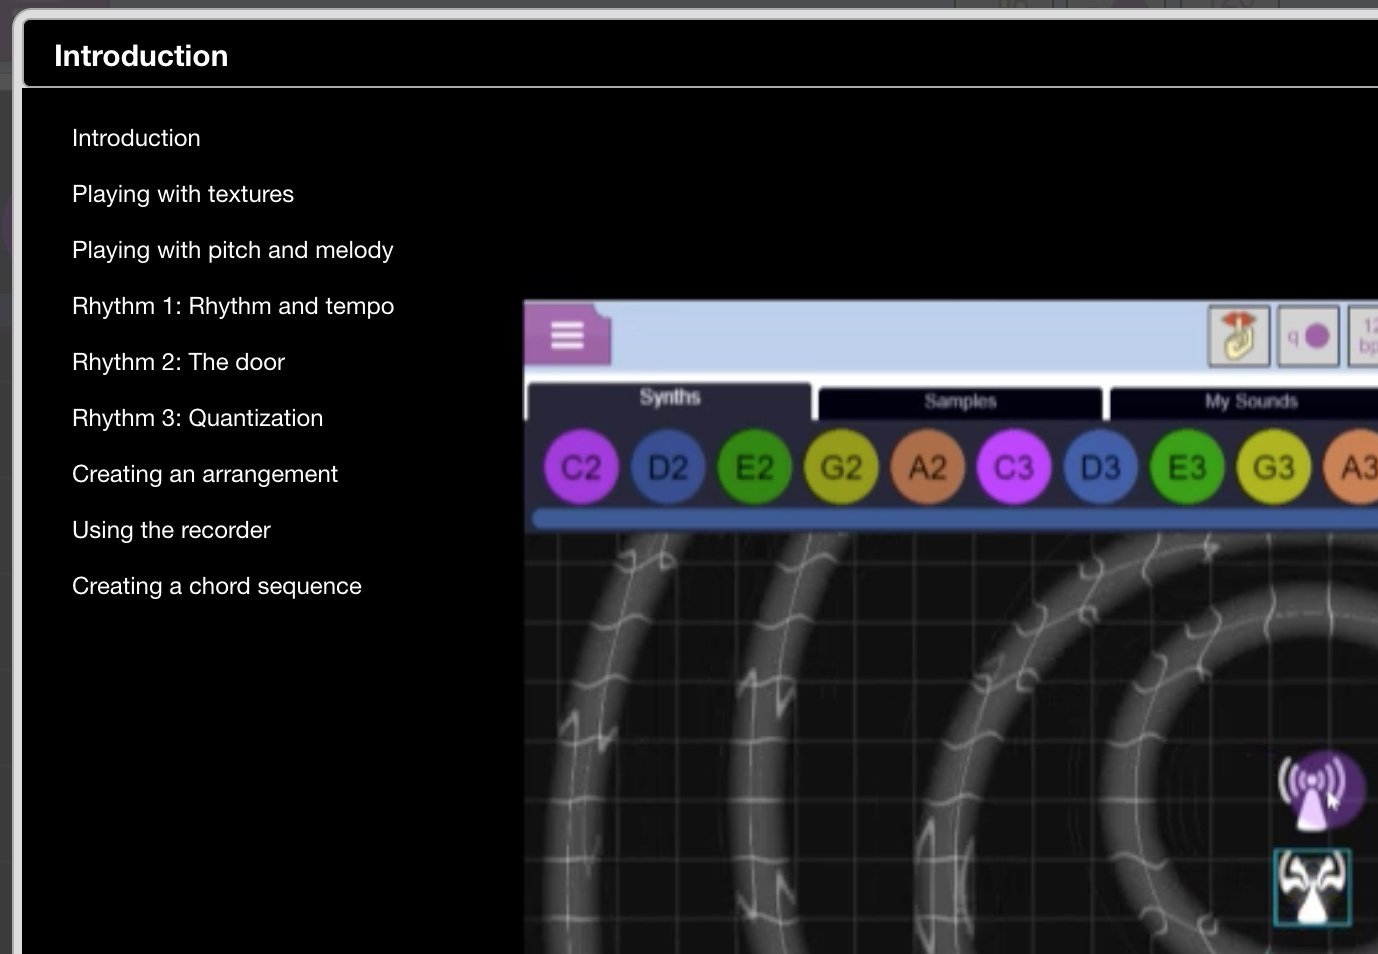This screenshot has width=1378, height=954.
Task: Open Using the recorder lesson
Action: coord(171,530)
